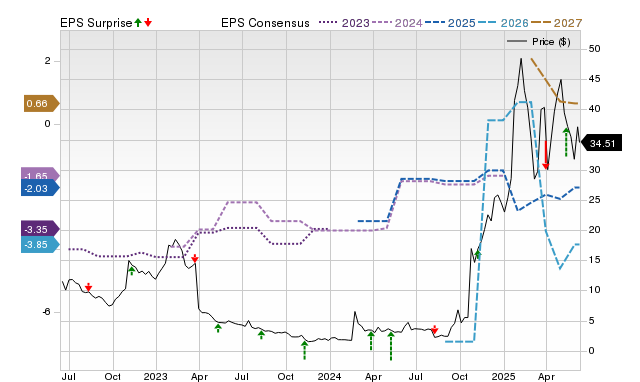Select the green surprise arrow on the price peak before 2023
The image size is (640, 382).
(x=131, y=271)
